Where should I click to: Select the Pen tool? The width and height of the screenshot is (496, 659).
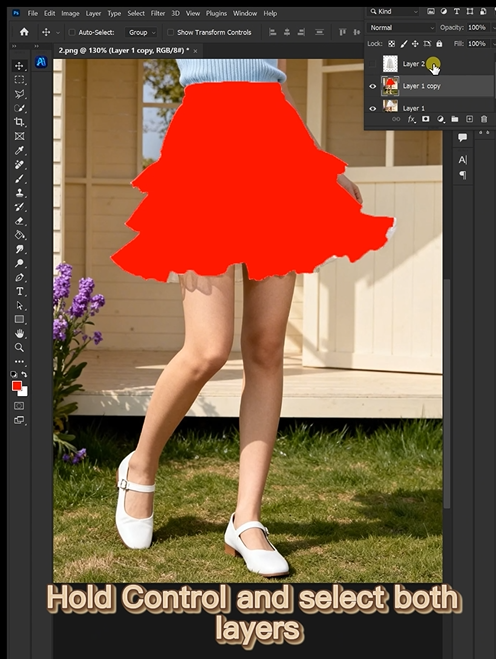click(x=19, y=277)
